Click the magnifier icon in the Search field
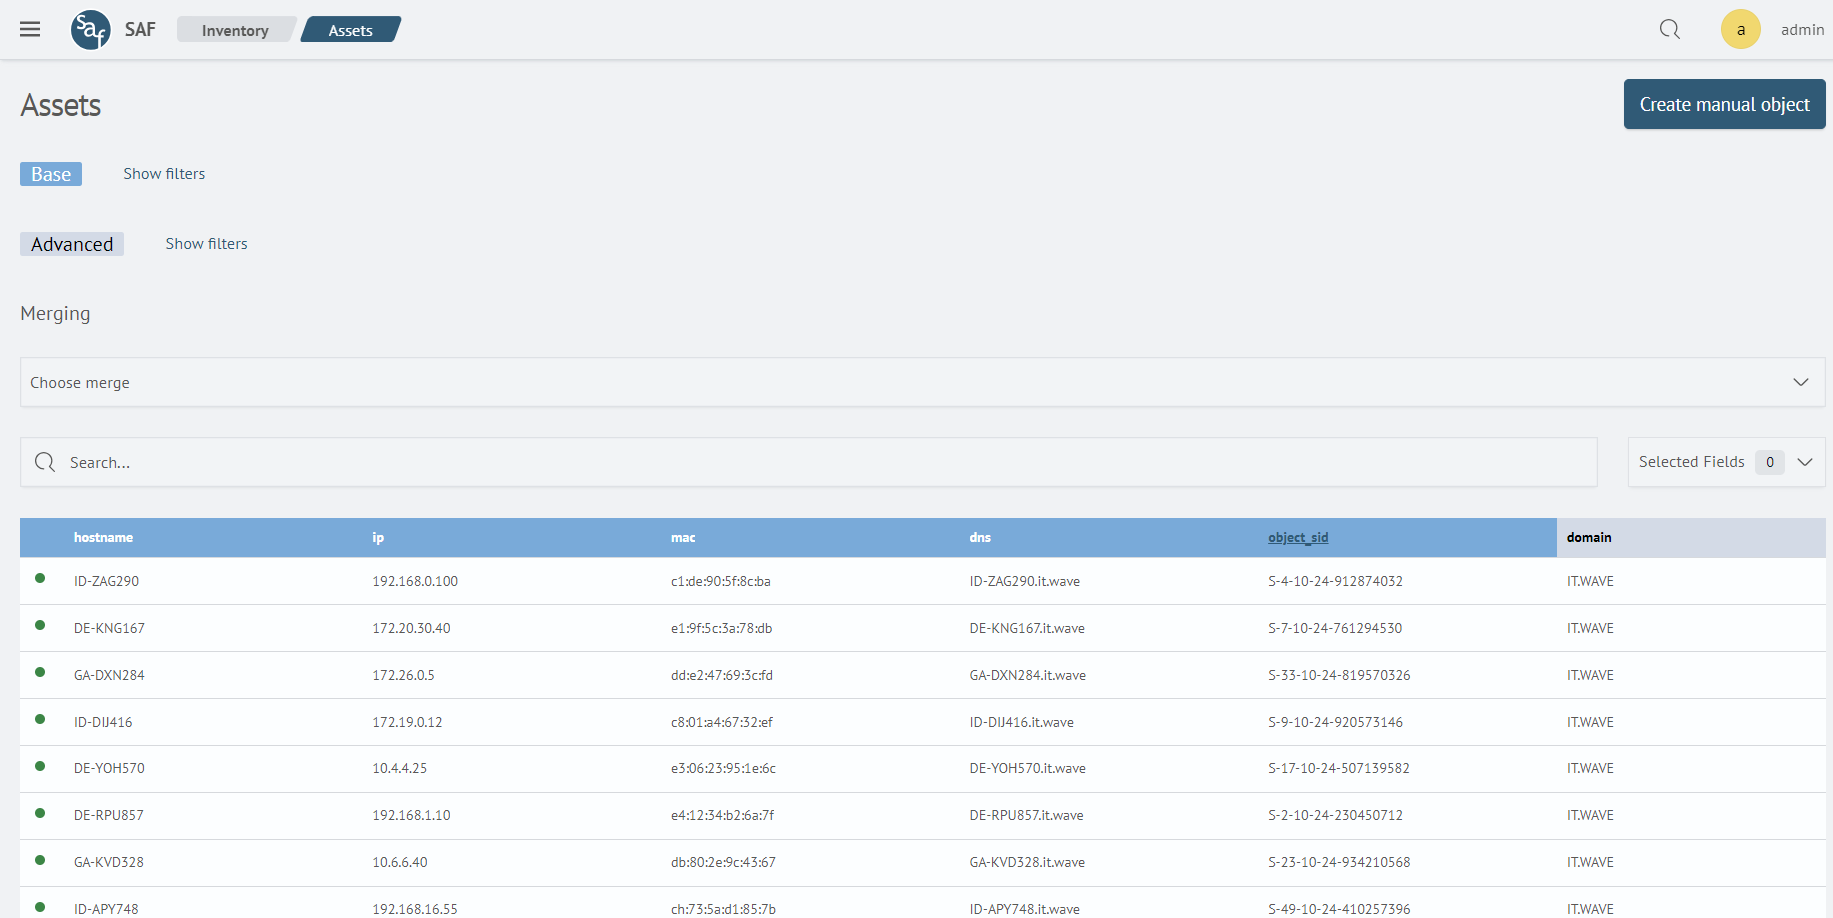 45,462
